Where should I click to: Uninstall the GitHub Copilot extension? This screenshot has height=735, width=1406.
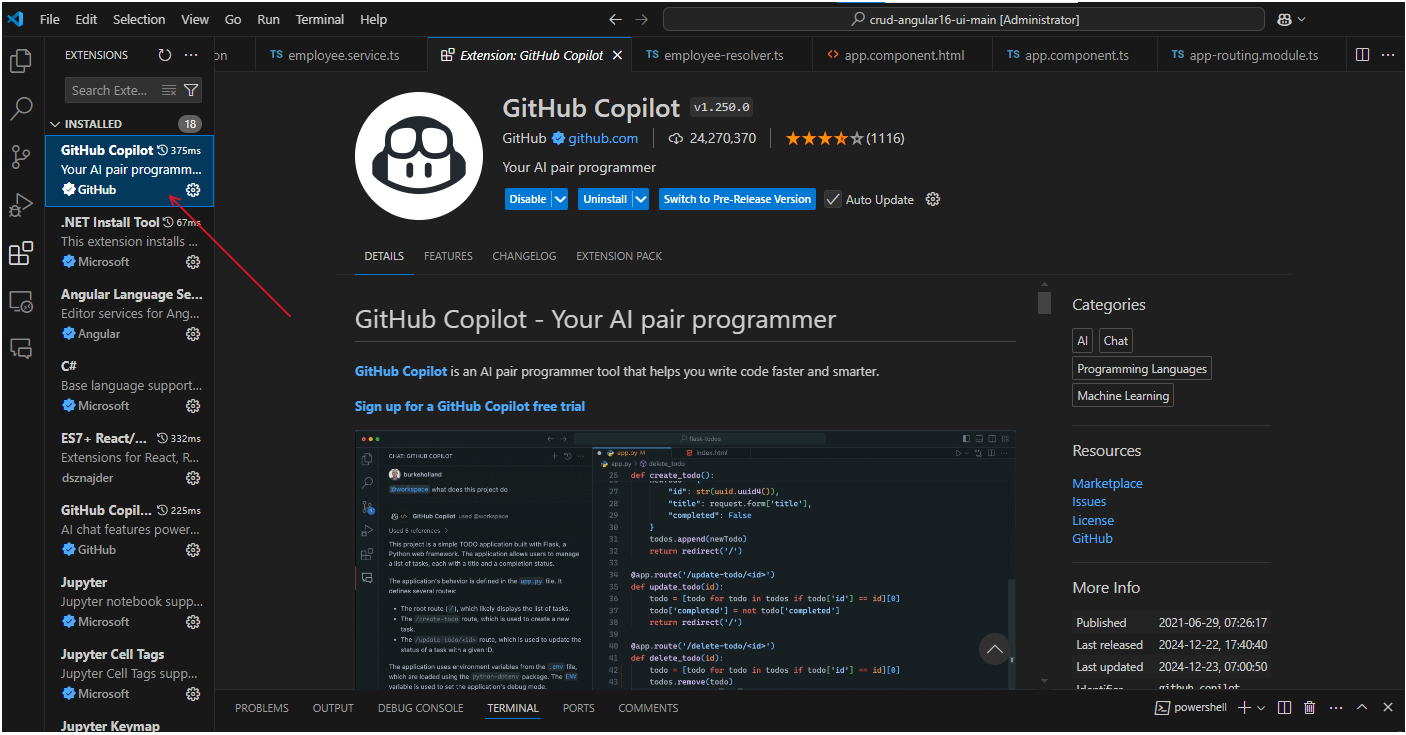605,199
